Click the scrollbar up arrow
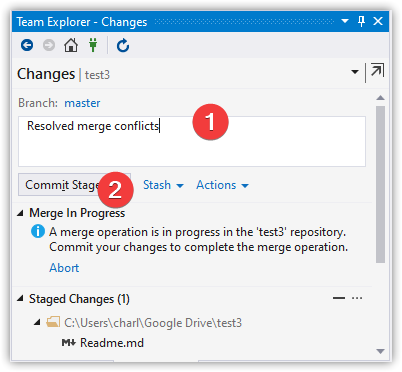This screenshot has width=402, height=372. (x=380, y=98)
